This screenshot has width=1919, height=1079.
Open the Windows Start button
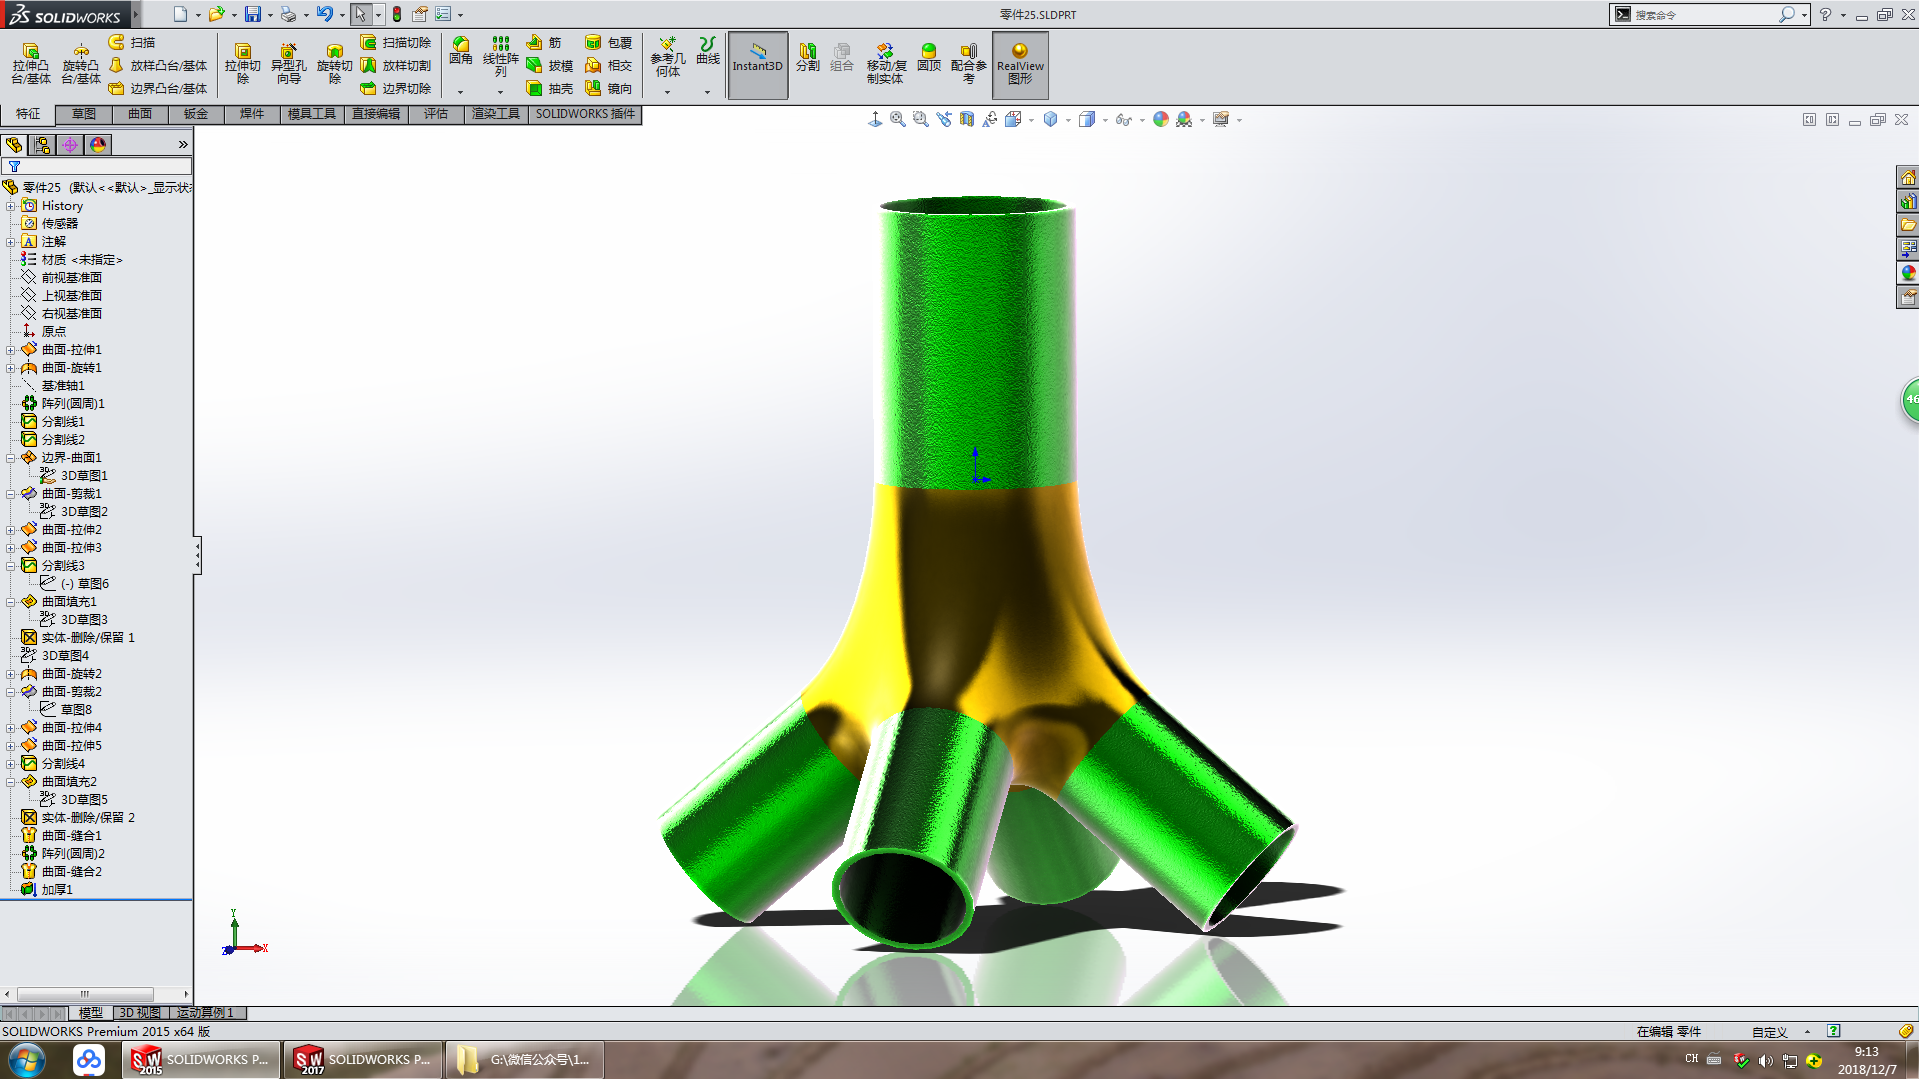(26, 1059)
